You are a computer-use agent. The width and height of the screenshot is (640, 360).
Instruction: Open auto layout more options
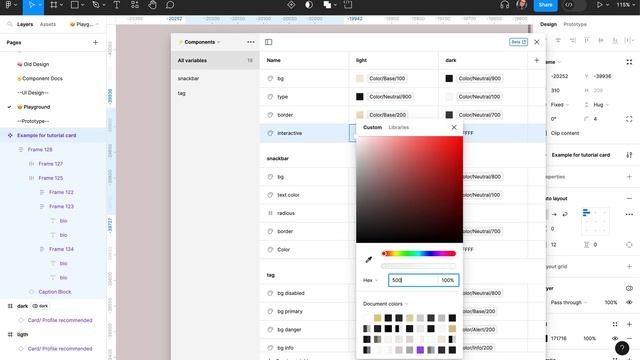point(629,214)
